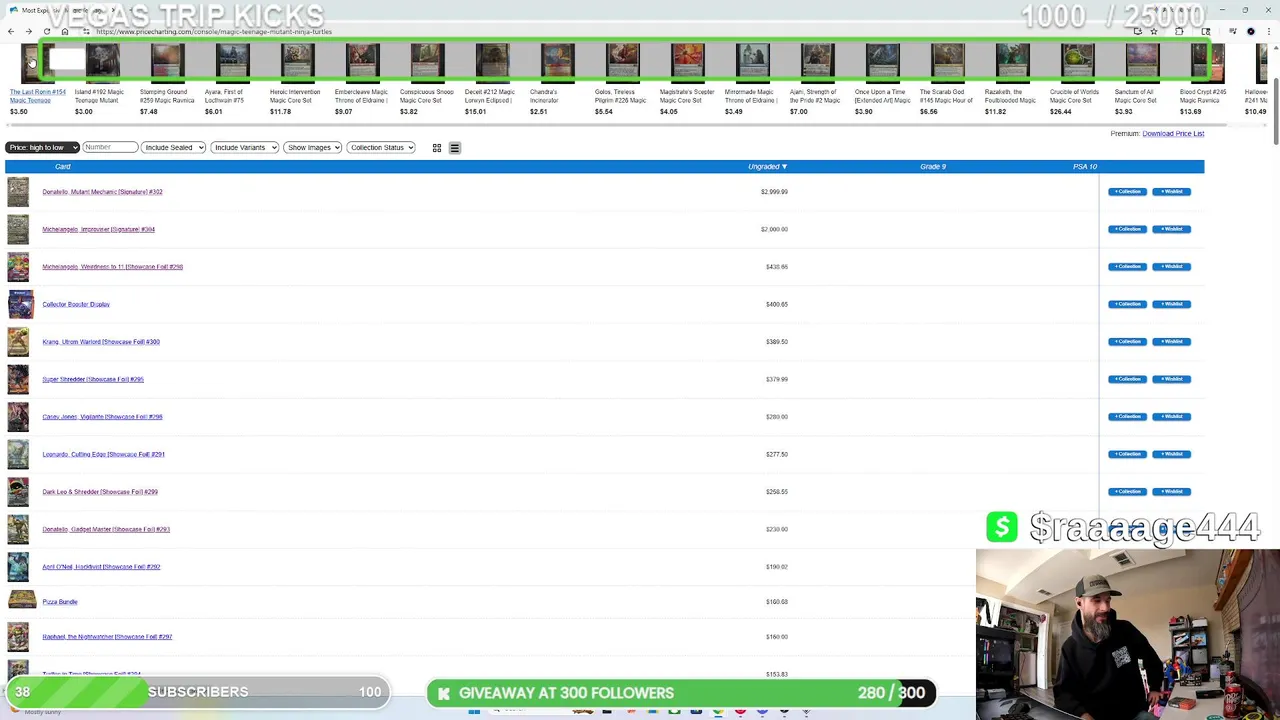The image size is (1280, 720).
Task: Sort by Ungraded column header
Action: [767, 167]
